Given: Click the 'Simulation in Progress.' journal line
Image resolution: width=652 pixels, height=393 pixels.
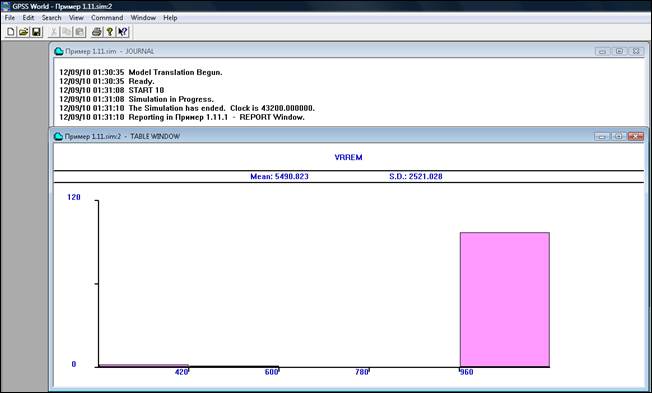Looking at the screenshot, I should (136, 99).
